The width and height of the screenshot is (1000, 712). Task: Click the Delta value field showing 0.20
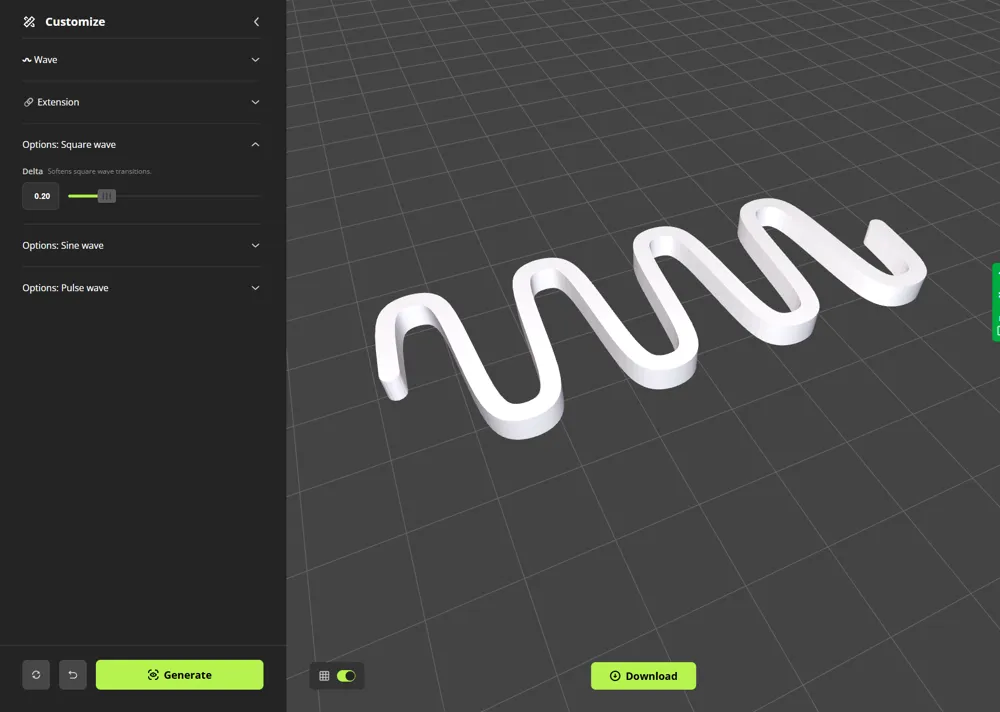[x=41, y=196]
